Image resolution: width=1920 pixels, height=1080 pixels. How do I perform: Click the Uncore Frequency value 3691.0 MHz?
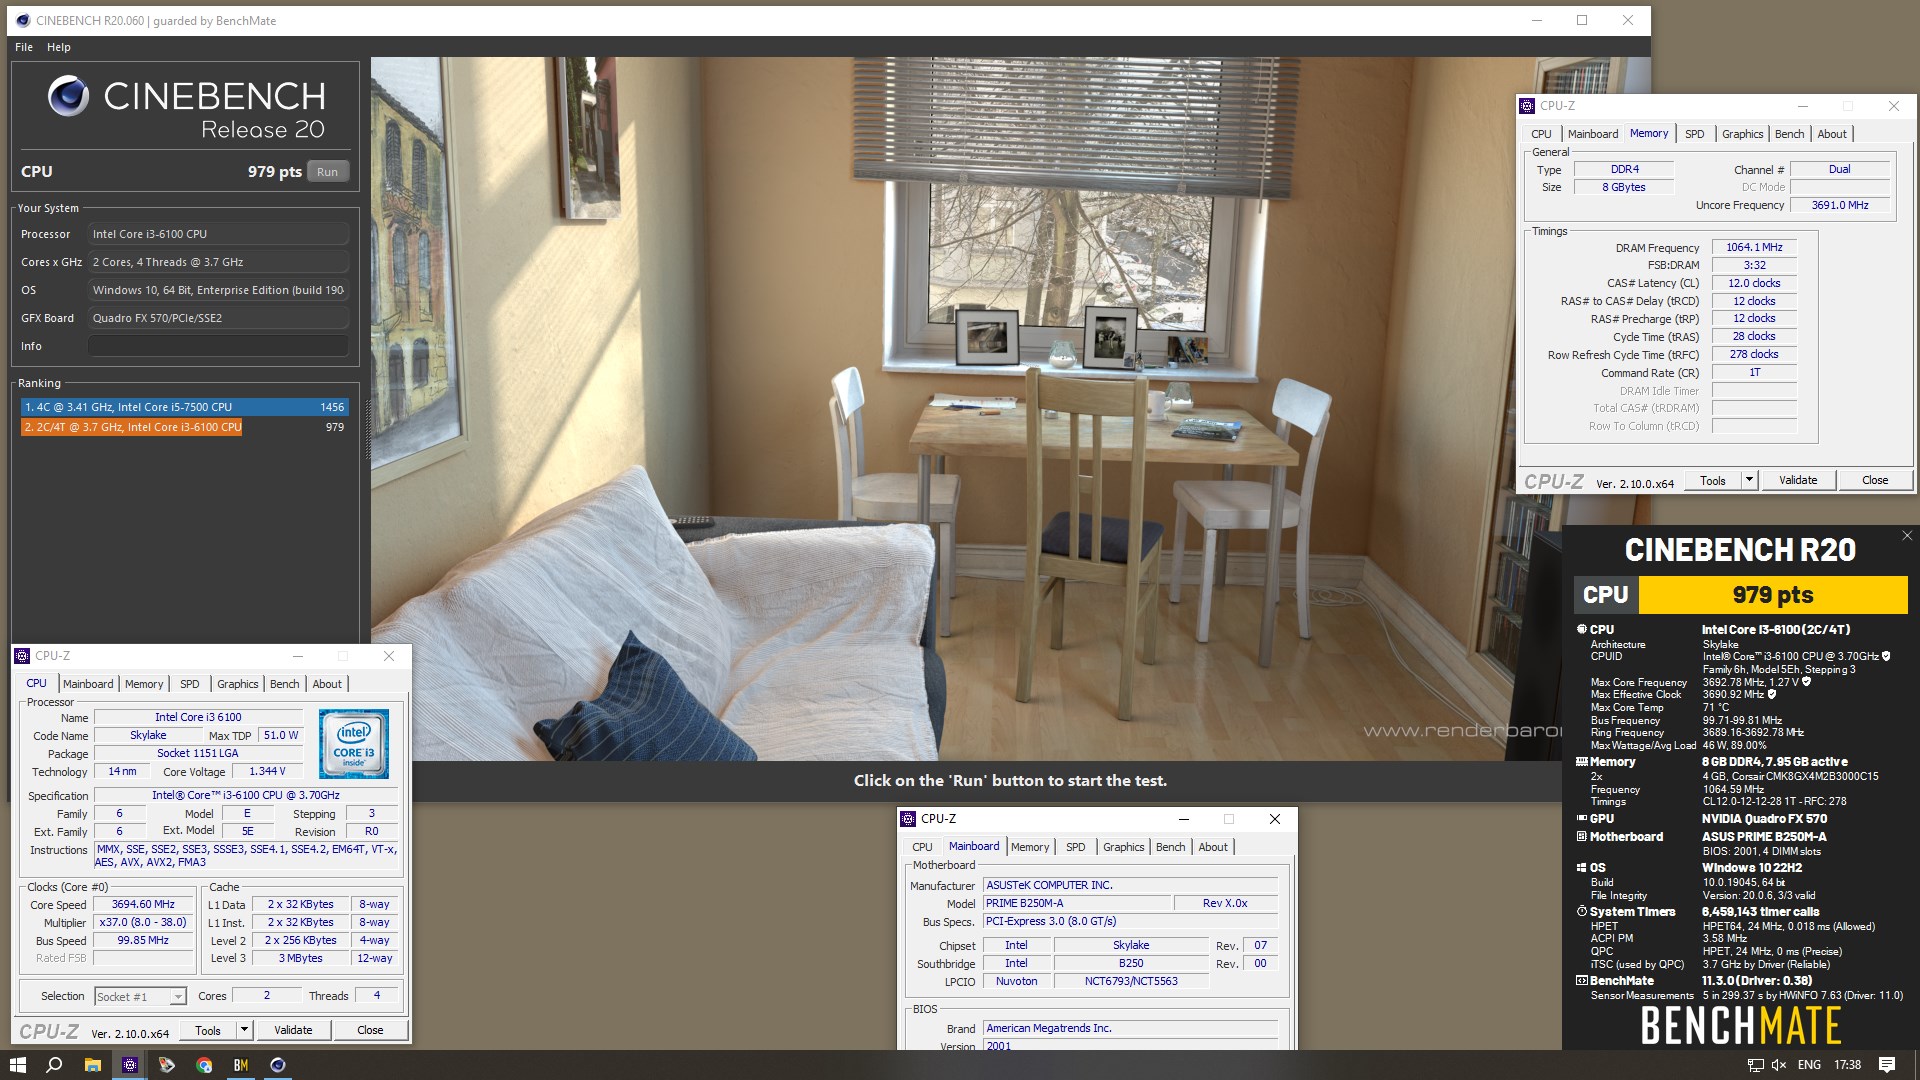[1840, 205]
